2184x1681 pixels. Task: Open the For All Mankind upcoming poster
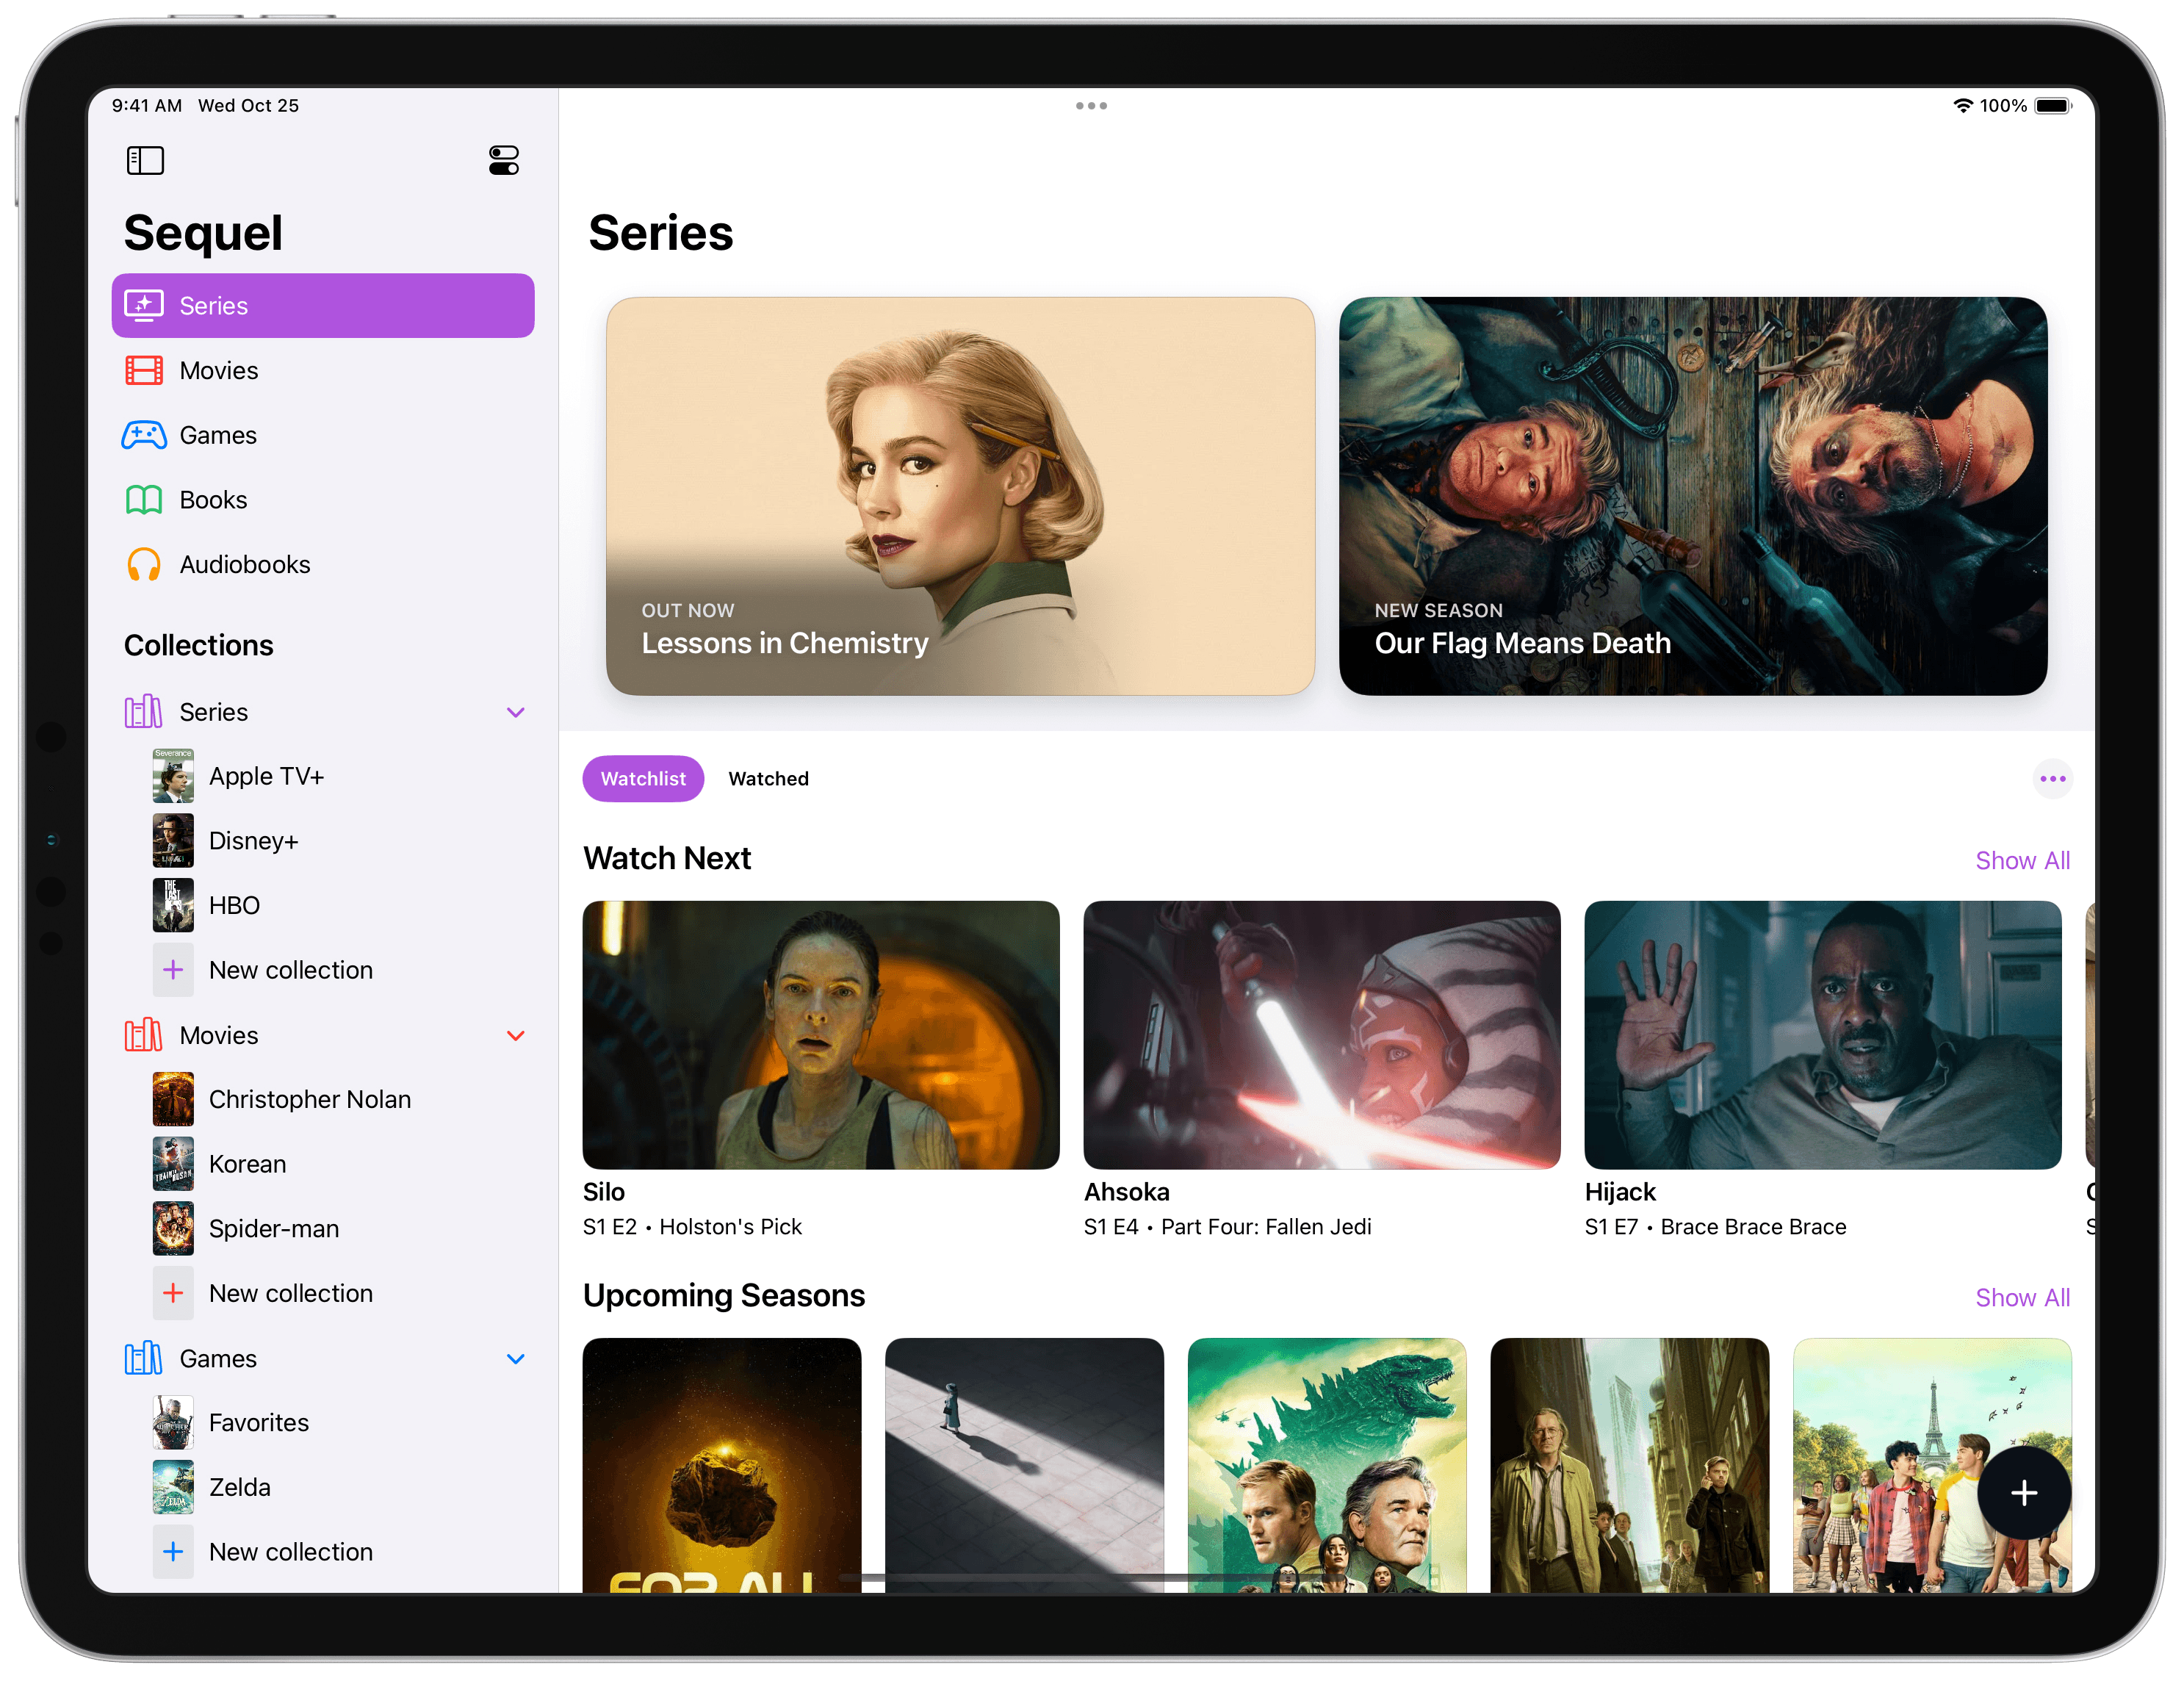click(722, 1466)
